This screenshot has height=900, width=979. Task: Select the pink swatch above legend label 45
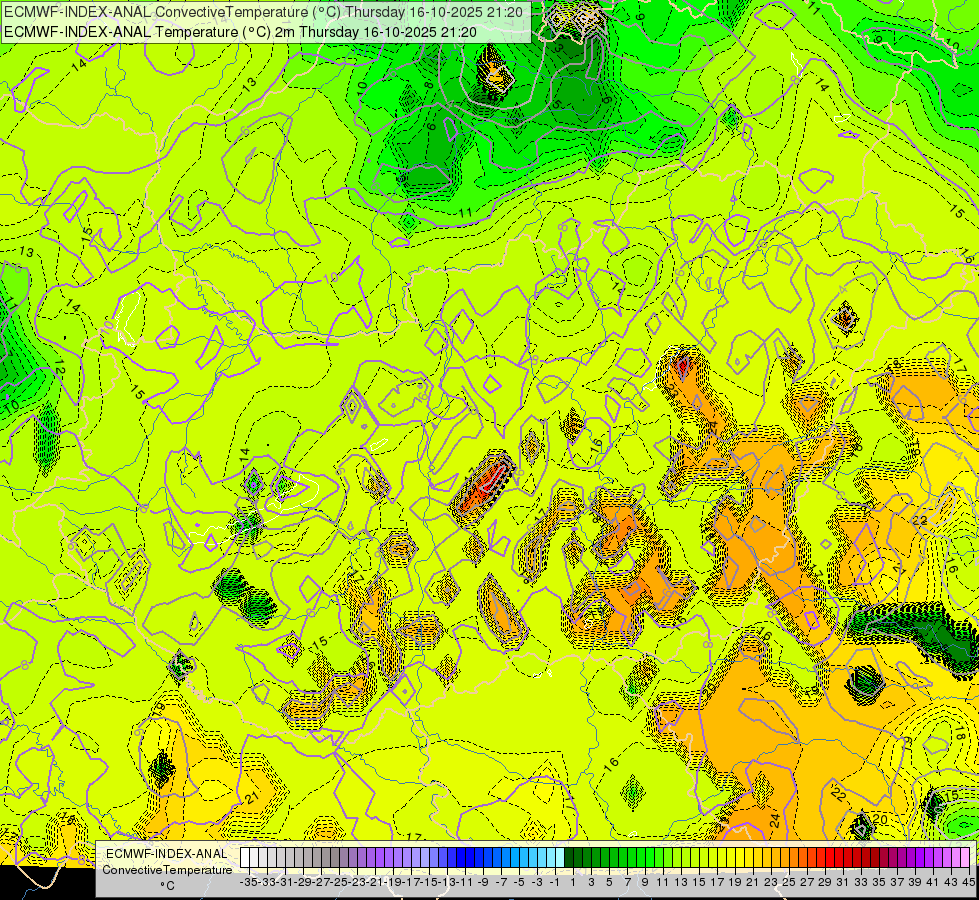964,858
